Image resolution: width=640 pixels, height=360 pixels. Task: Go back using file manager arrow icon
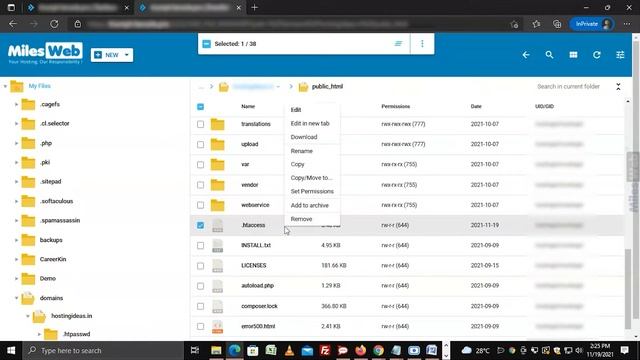(x=526, y=55)
